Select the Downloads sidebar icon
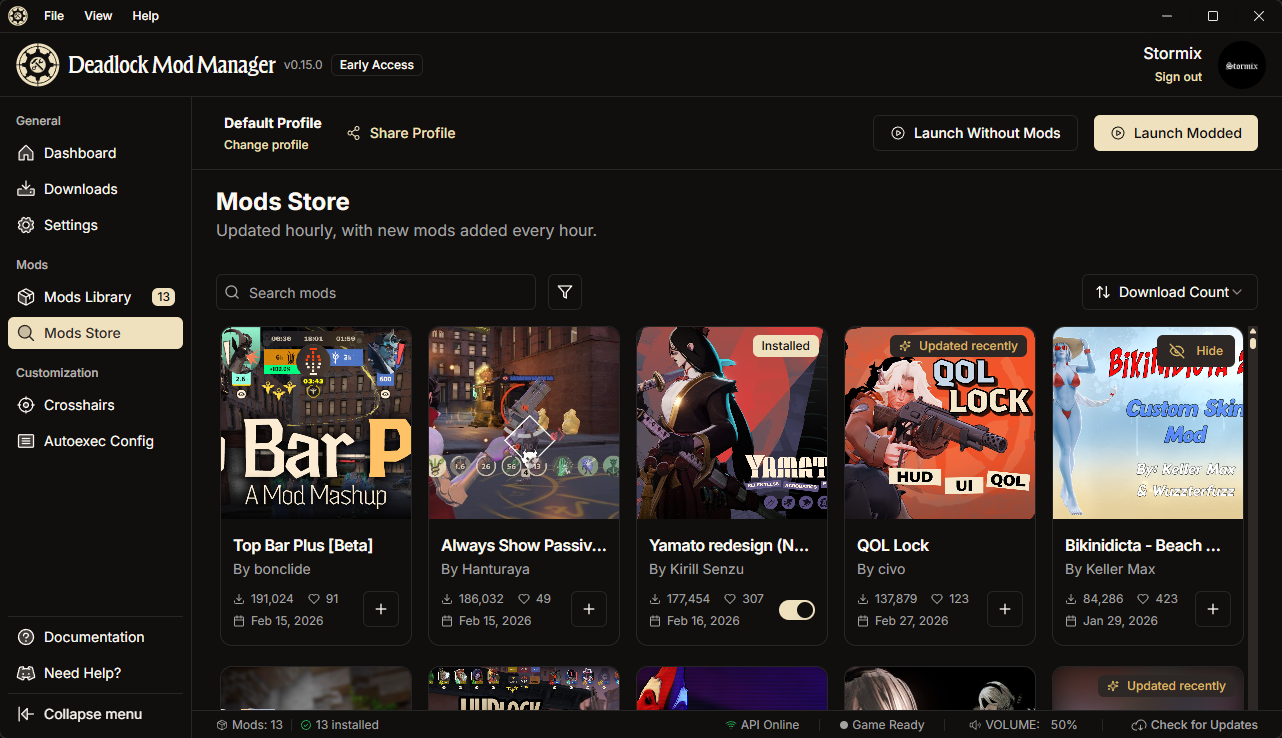Screen dimensions: 1282x738 point(26,188)
